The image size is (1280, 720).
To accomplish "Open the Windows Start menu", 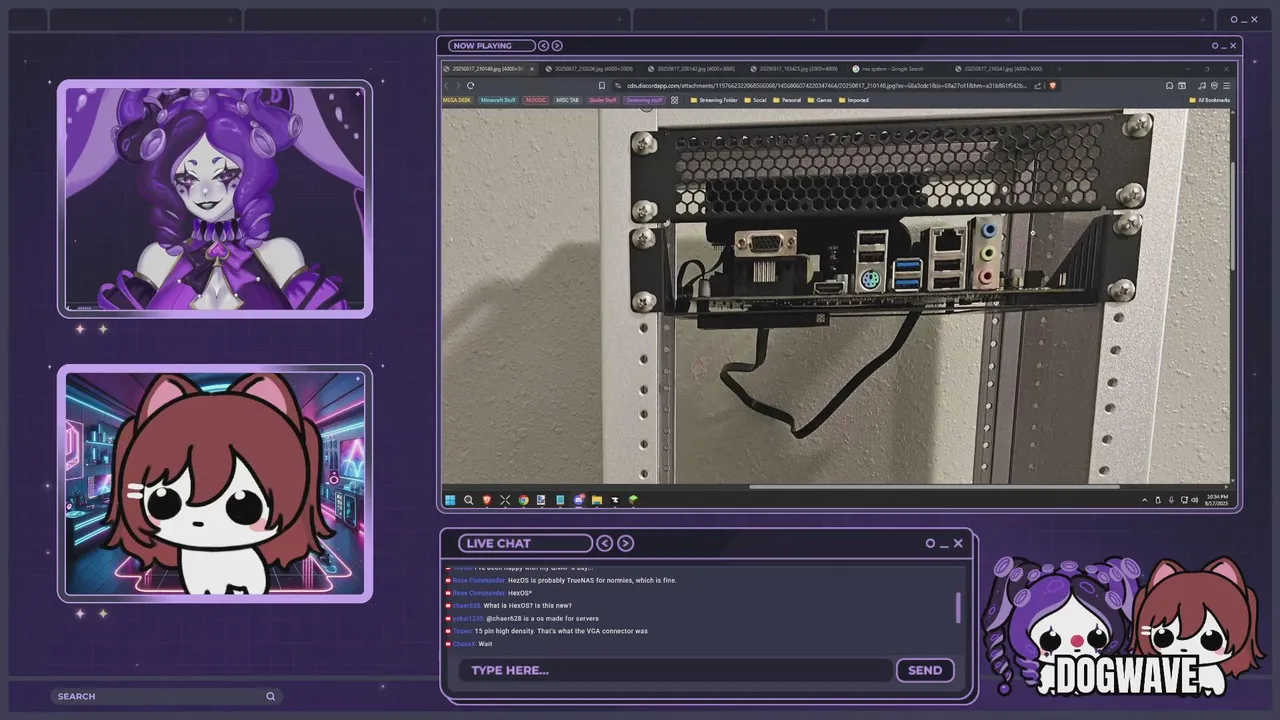I will click(450, 500).
